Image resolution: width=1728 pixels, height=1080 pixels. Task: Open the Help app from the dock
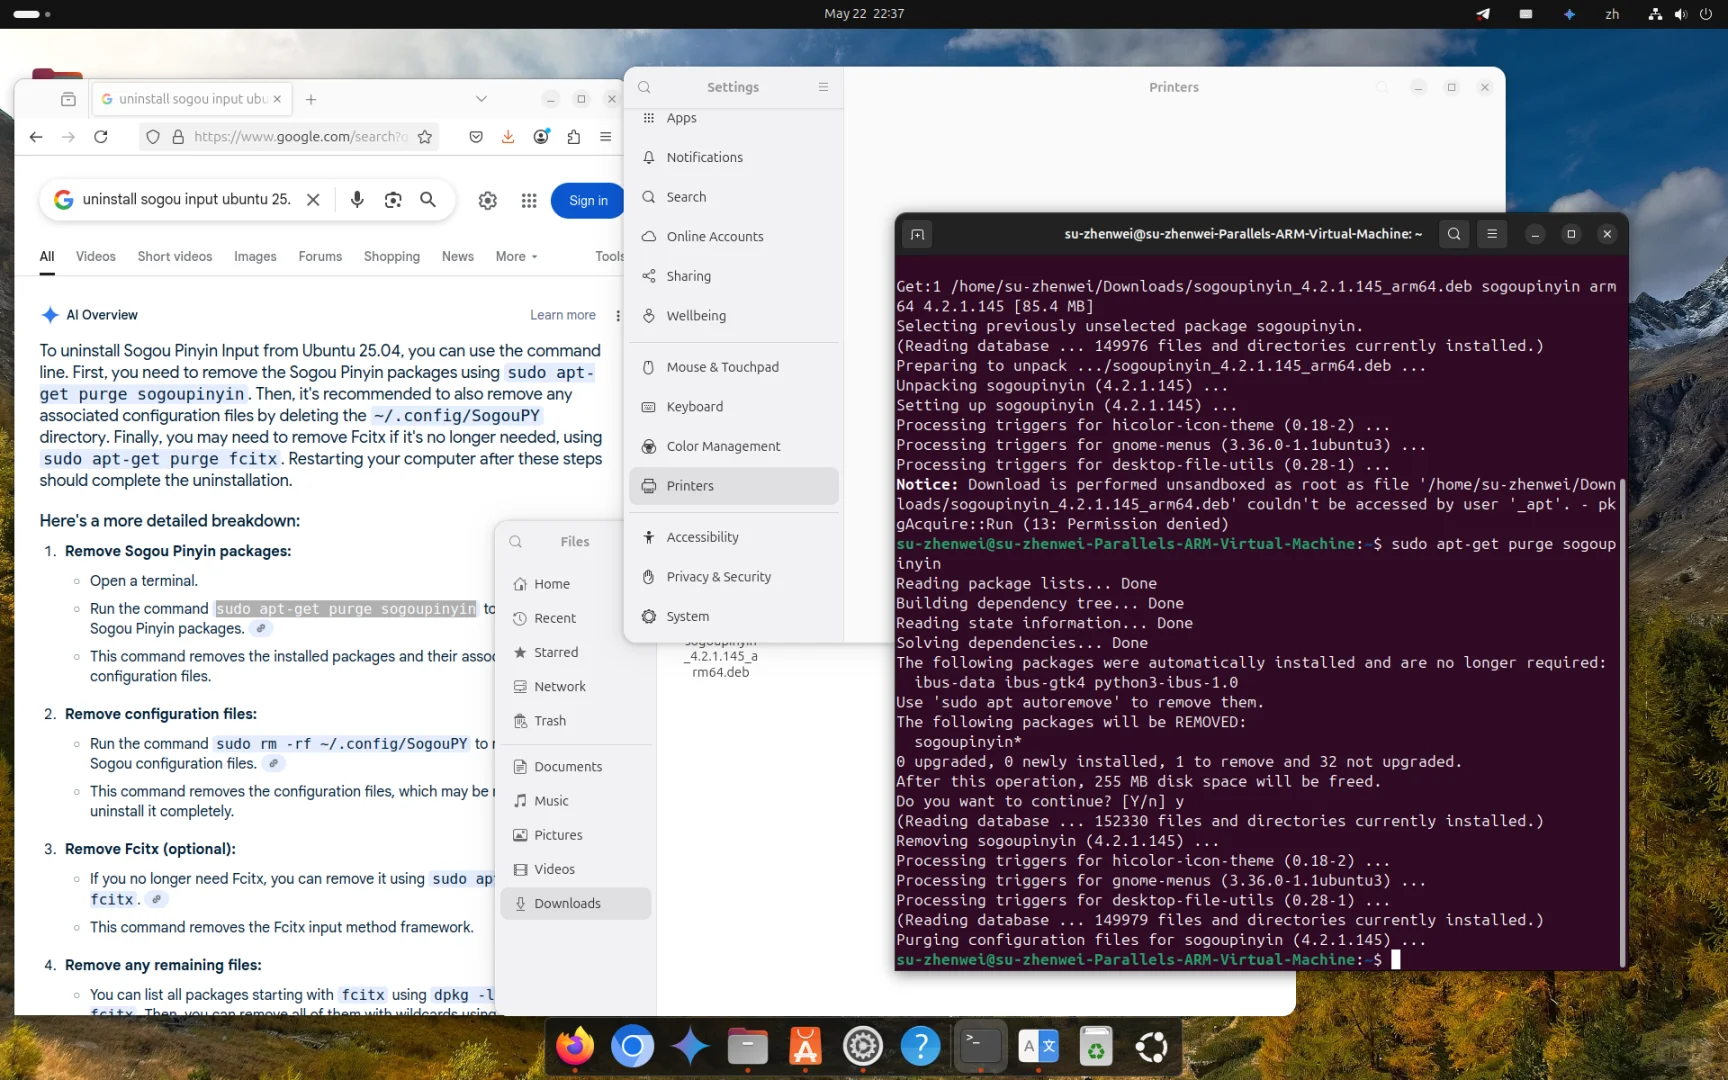[x=920, y=1046]
